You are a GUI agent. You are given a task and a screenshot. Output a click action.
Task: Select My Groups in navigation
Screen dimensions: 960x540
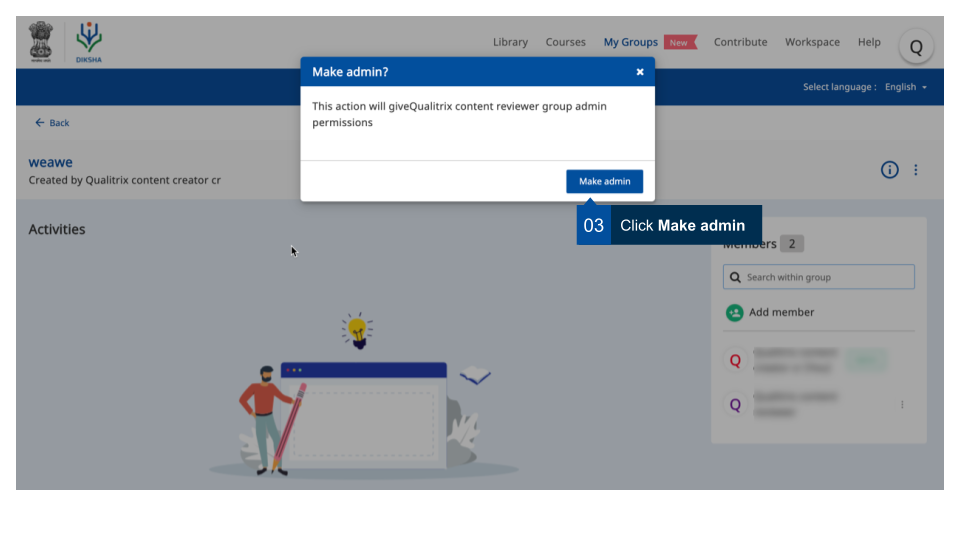(x=630, y=42)
